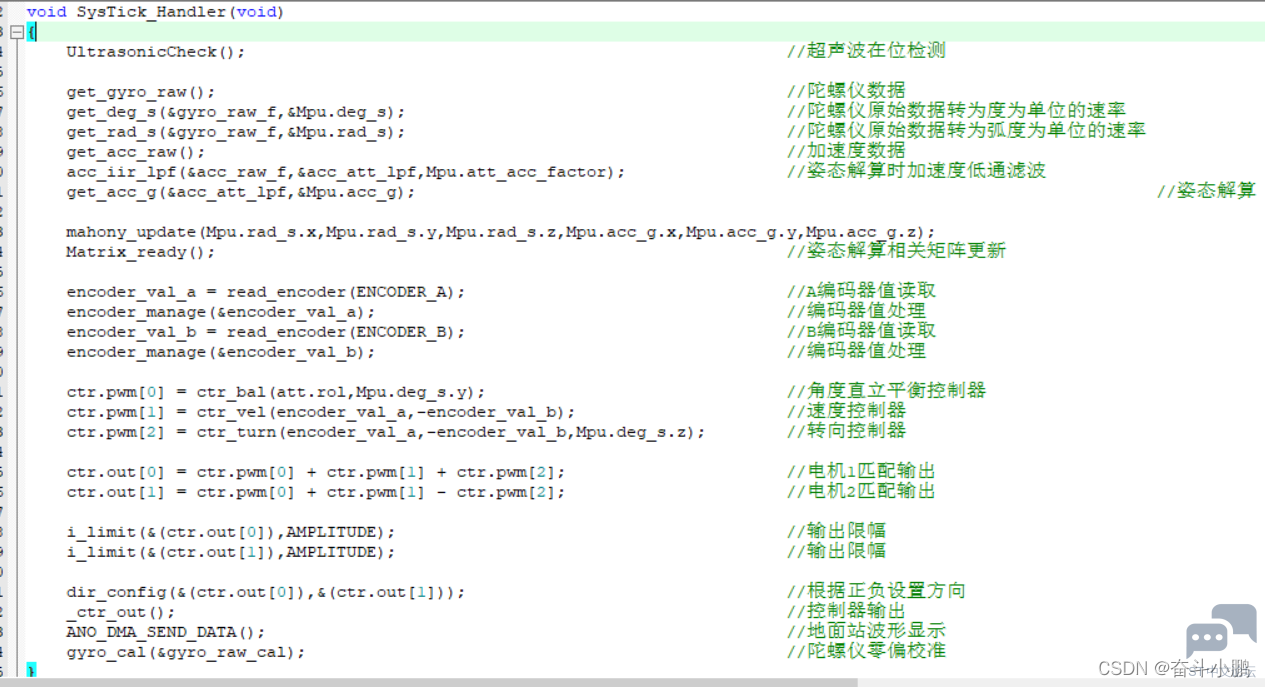The image size is (1265, 687).
Task: Select the 'dir_config(...)' function call line
Action: (x=265, y=591)
